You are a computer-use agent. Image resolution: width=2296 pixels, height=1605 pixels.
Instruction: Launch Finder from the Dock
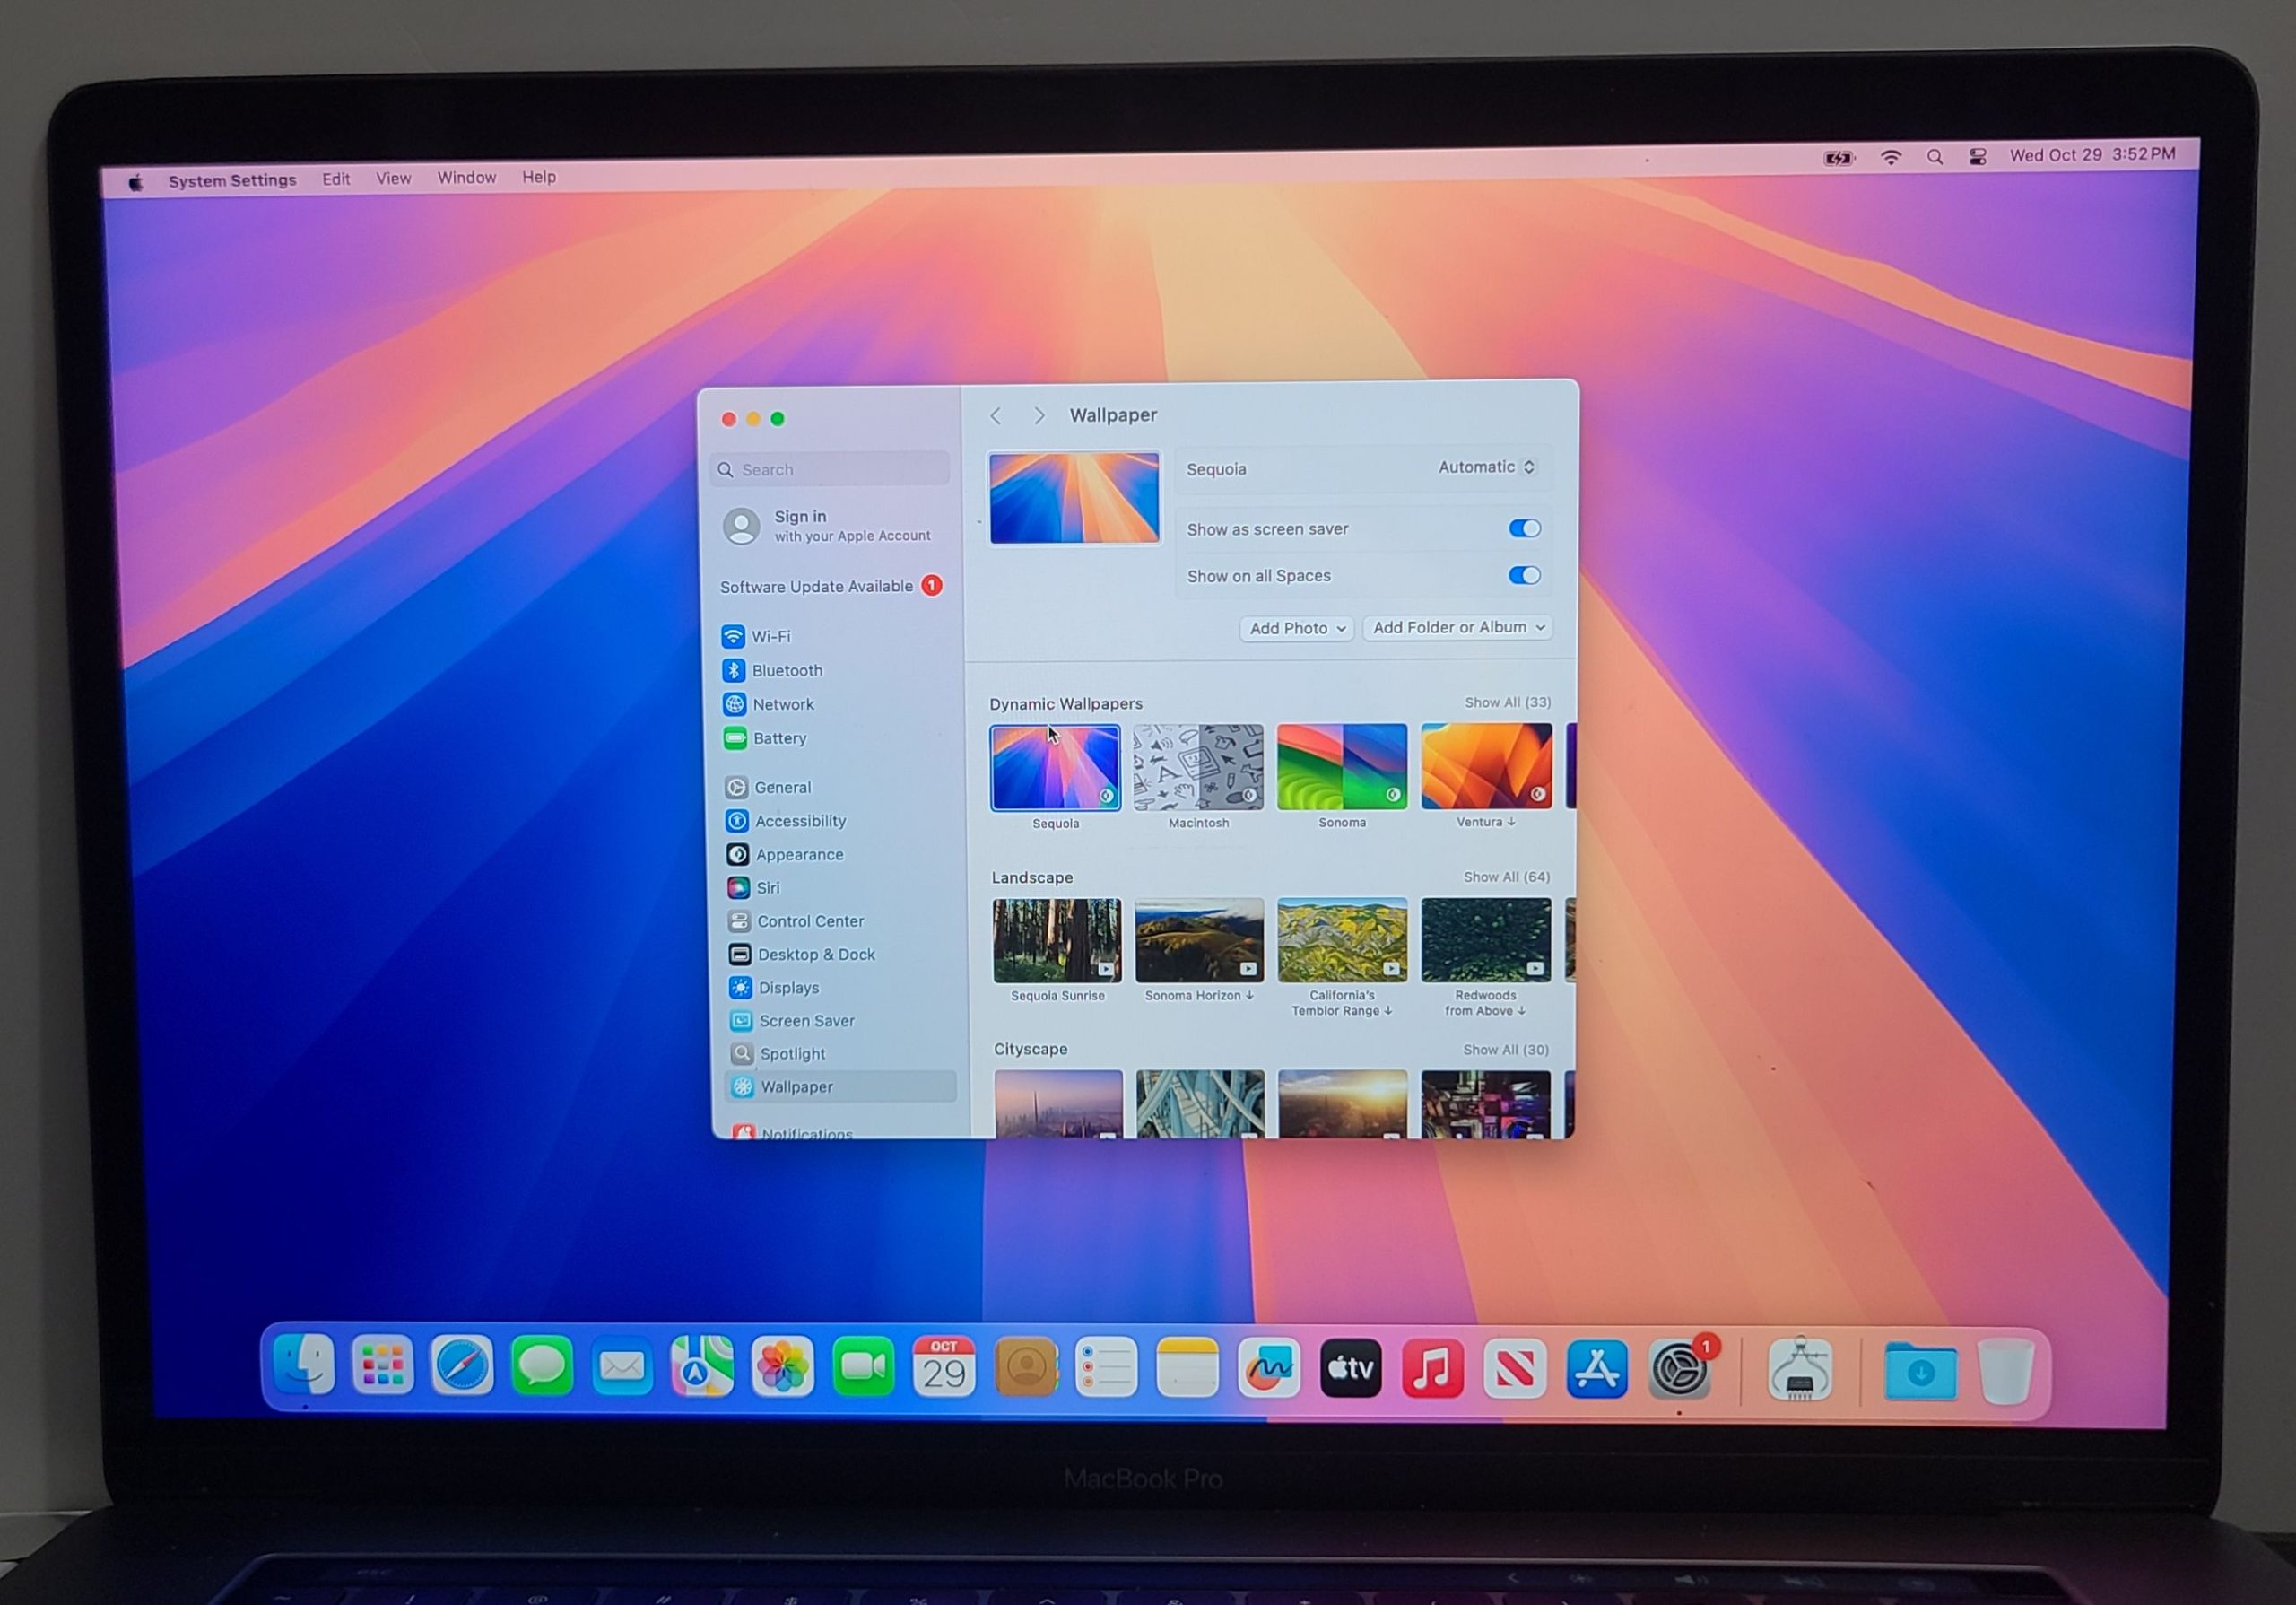point(304,1364)
